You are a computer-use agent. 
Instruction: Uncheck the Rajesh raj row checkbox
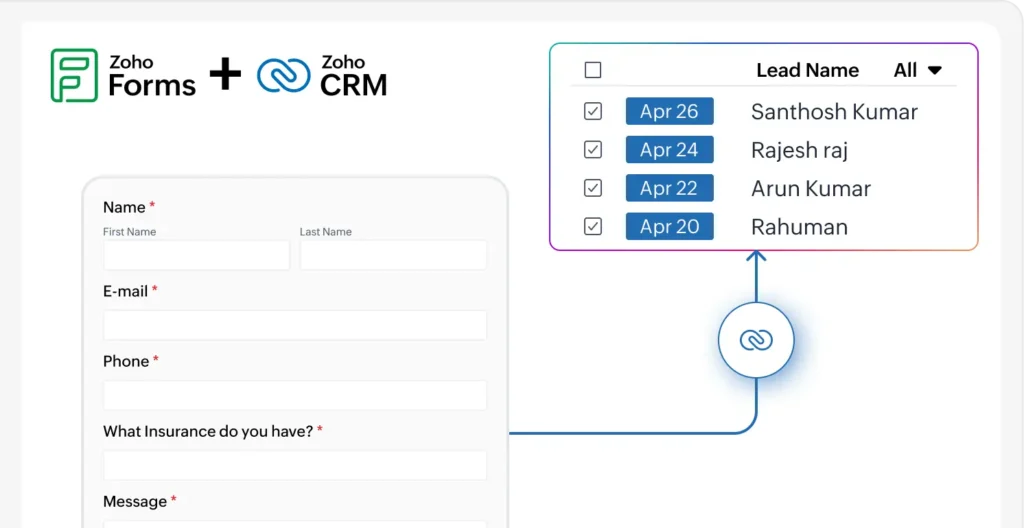(x=593, y=150)
